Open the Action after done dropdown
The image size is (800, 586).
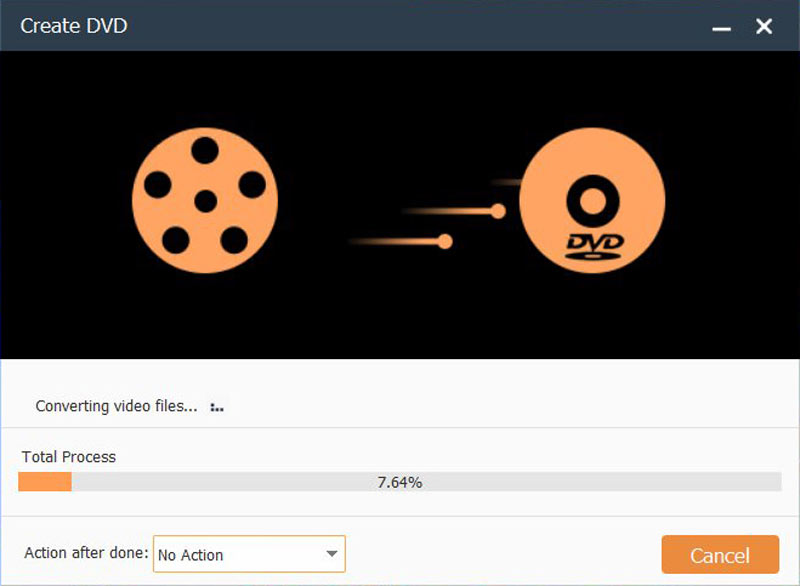[x=249, y=554]
